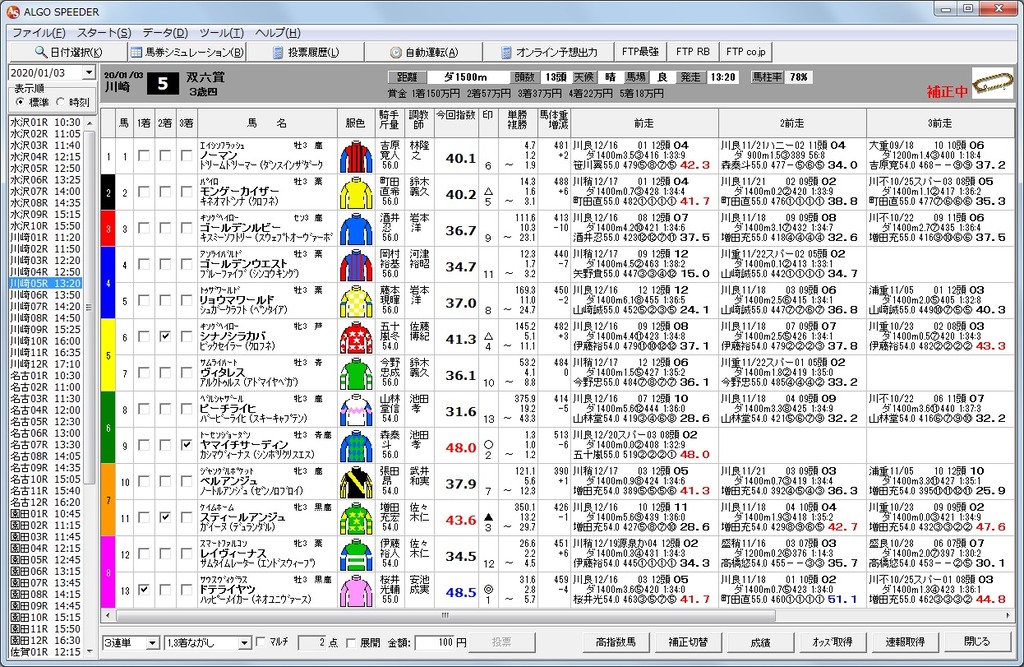Image resolution: width=1024 pixels, height=667 pixels.
Task: Select race 川崎06R 13:50 in list
Action: [x=46, y=295]
